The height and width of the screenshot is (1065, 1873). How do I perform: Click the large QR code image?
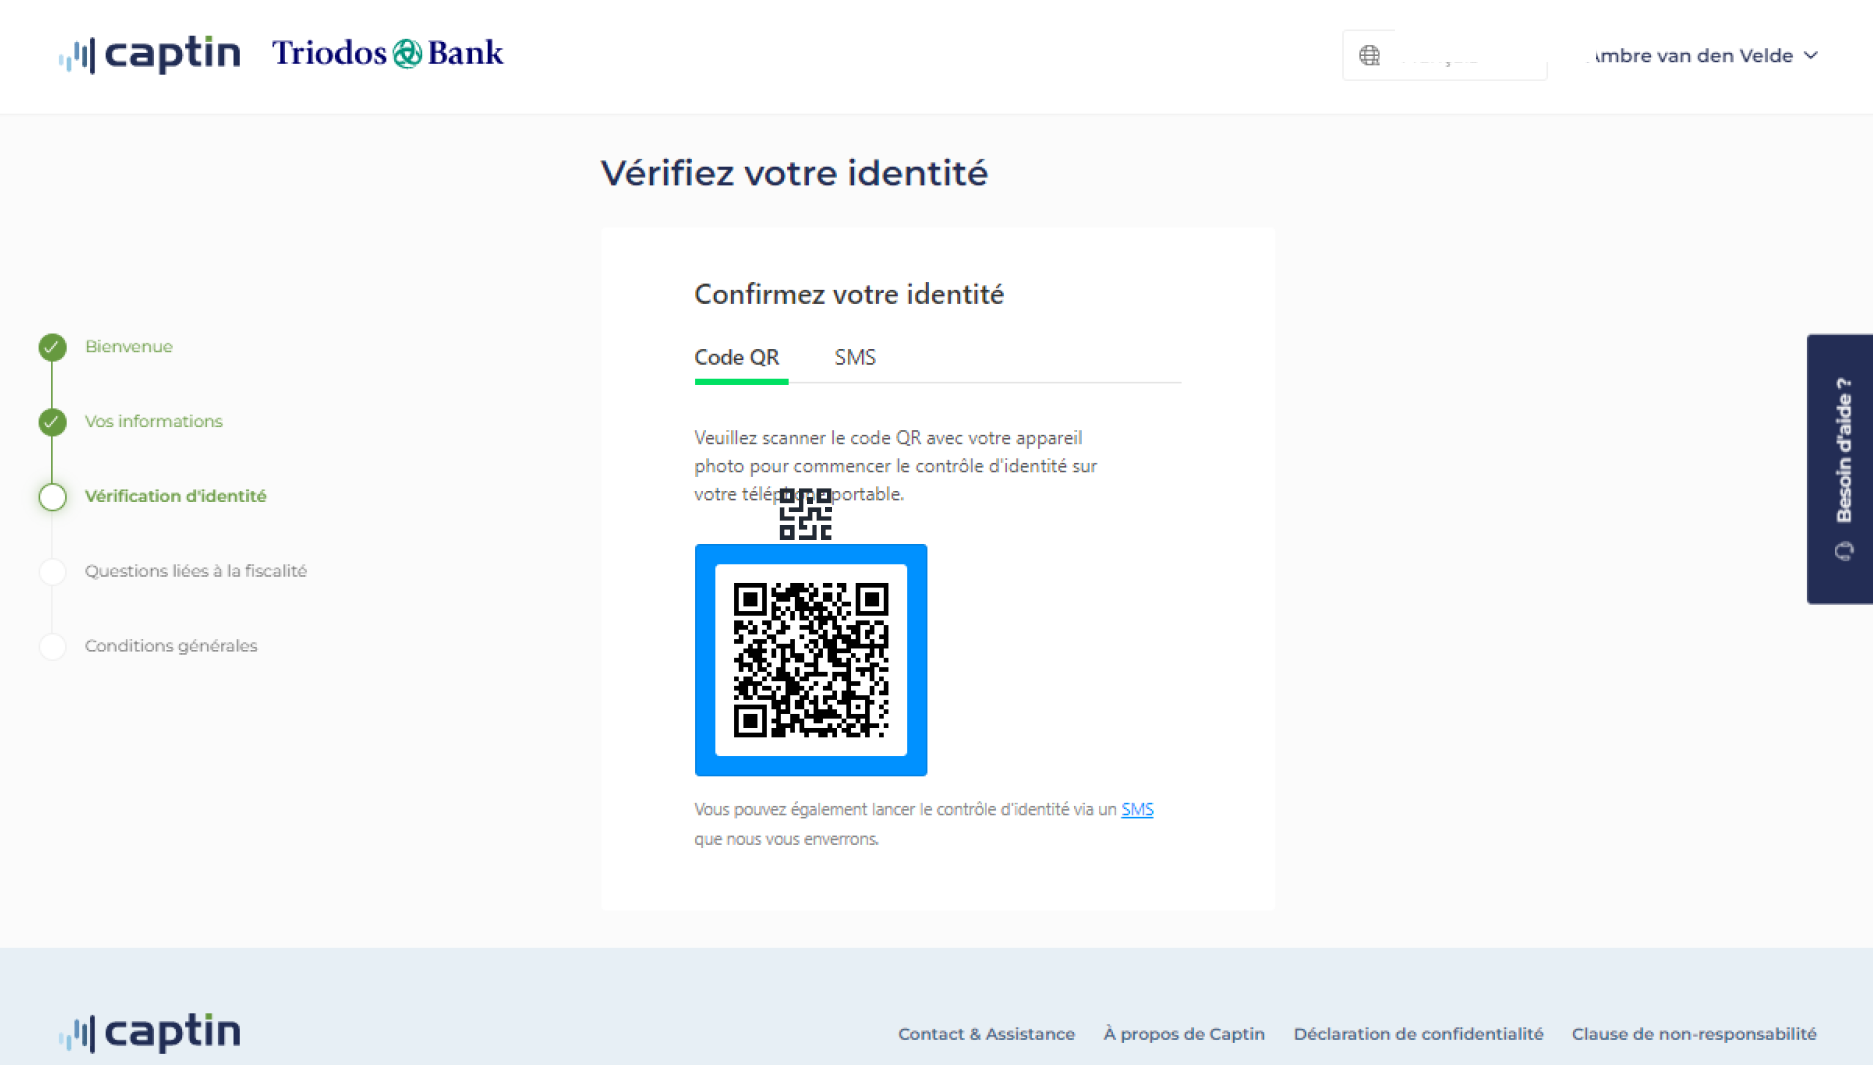click(x=811, y=660)
